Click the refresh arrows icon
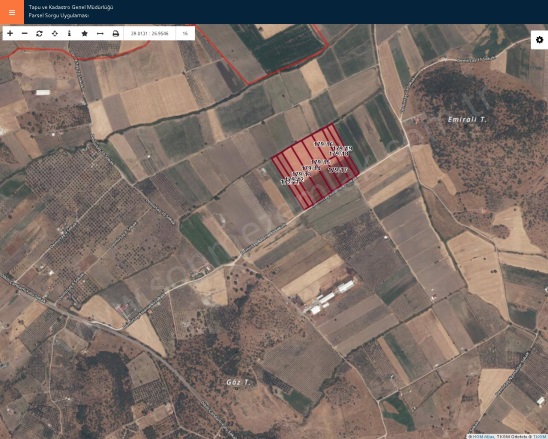The height and width of the screenshot is (439, 548). 39,33
